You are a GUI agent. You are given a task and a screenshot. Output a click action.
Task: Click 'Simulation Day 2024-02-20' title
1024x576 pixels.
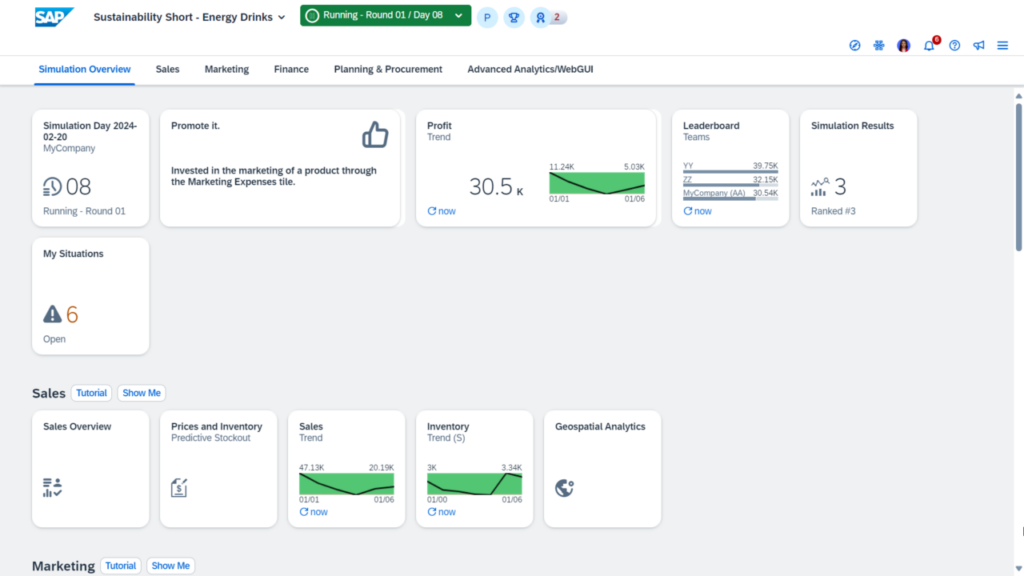click(90, 131)
